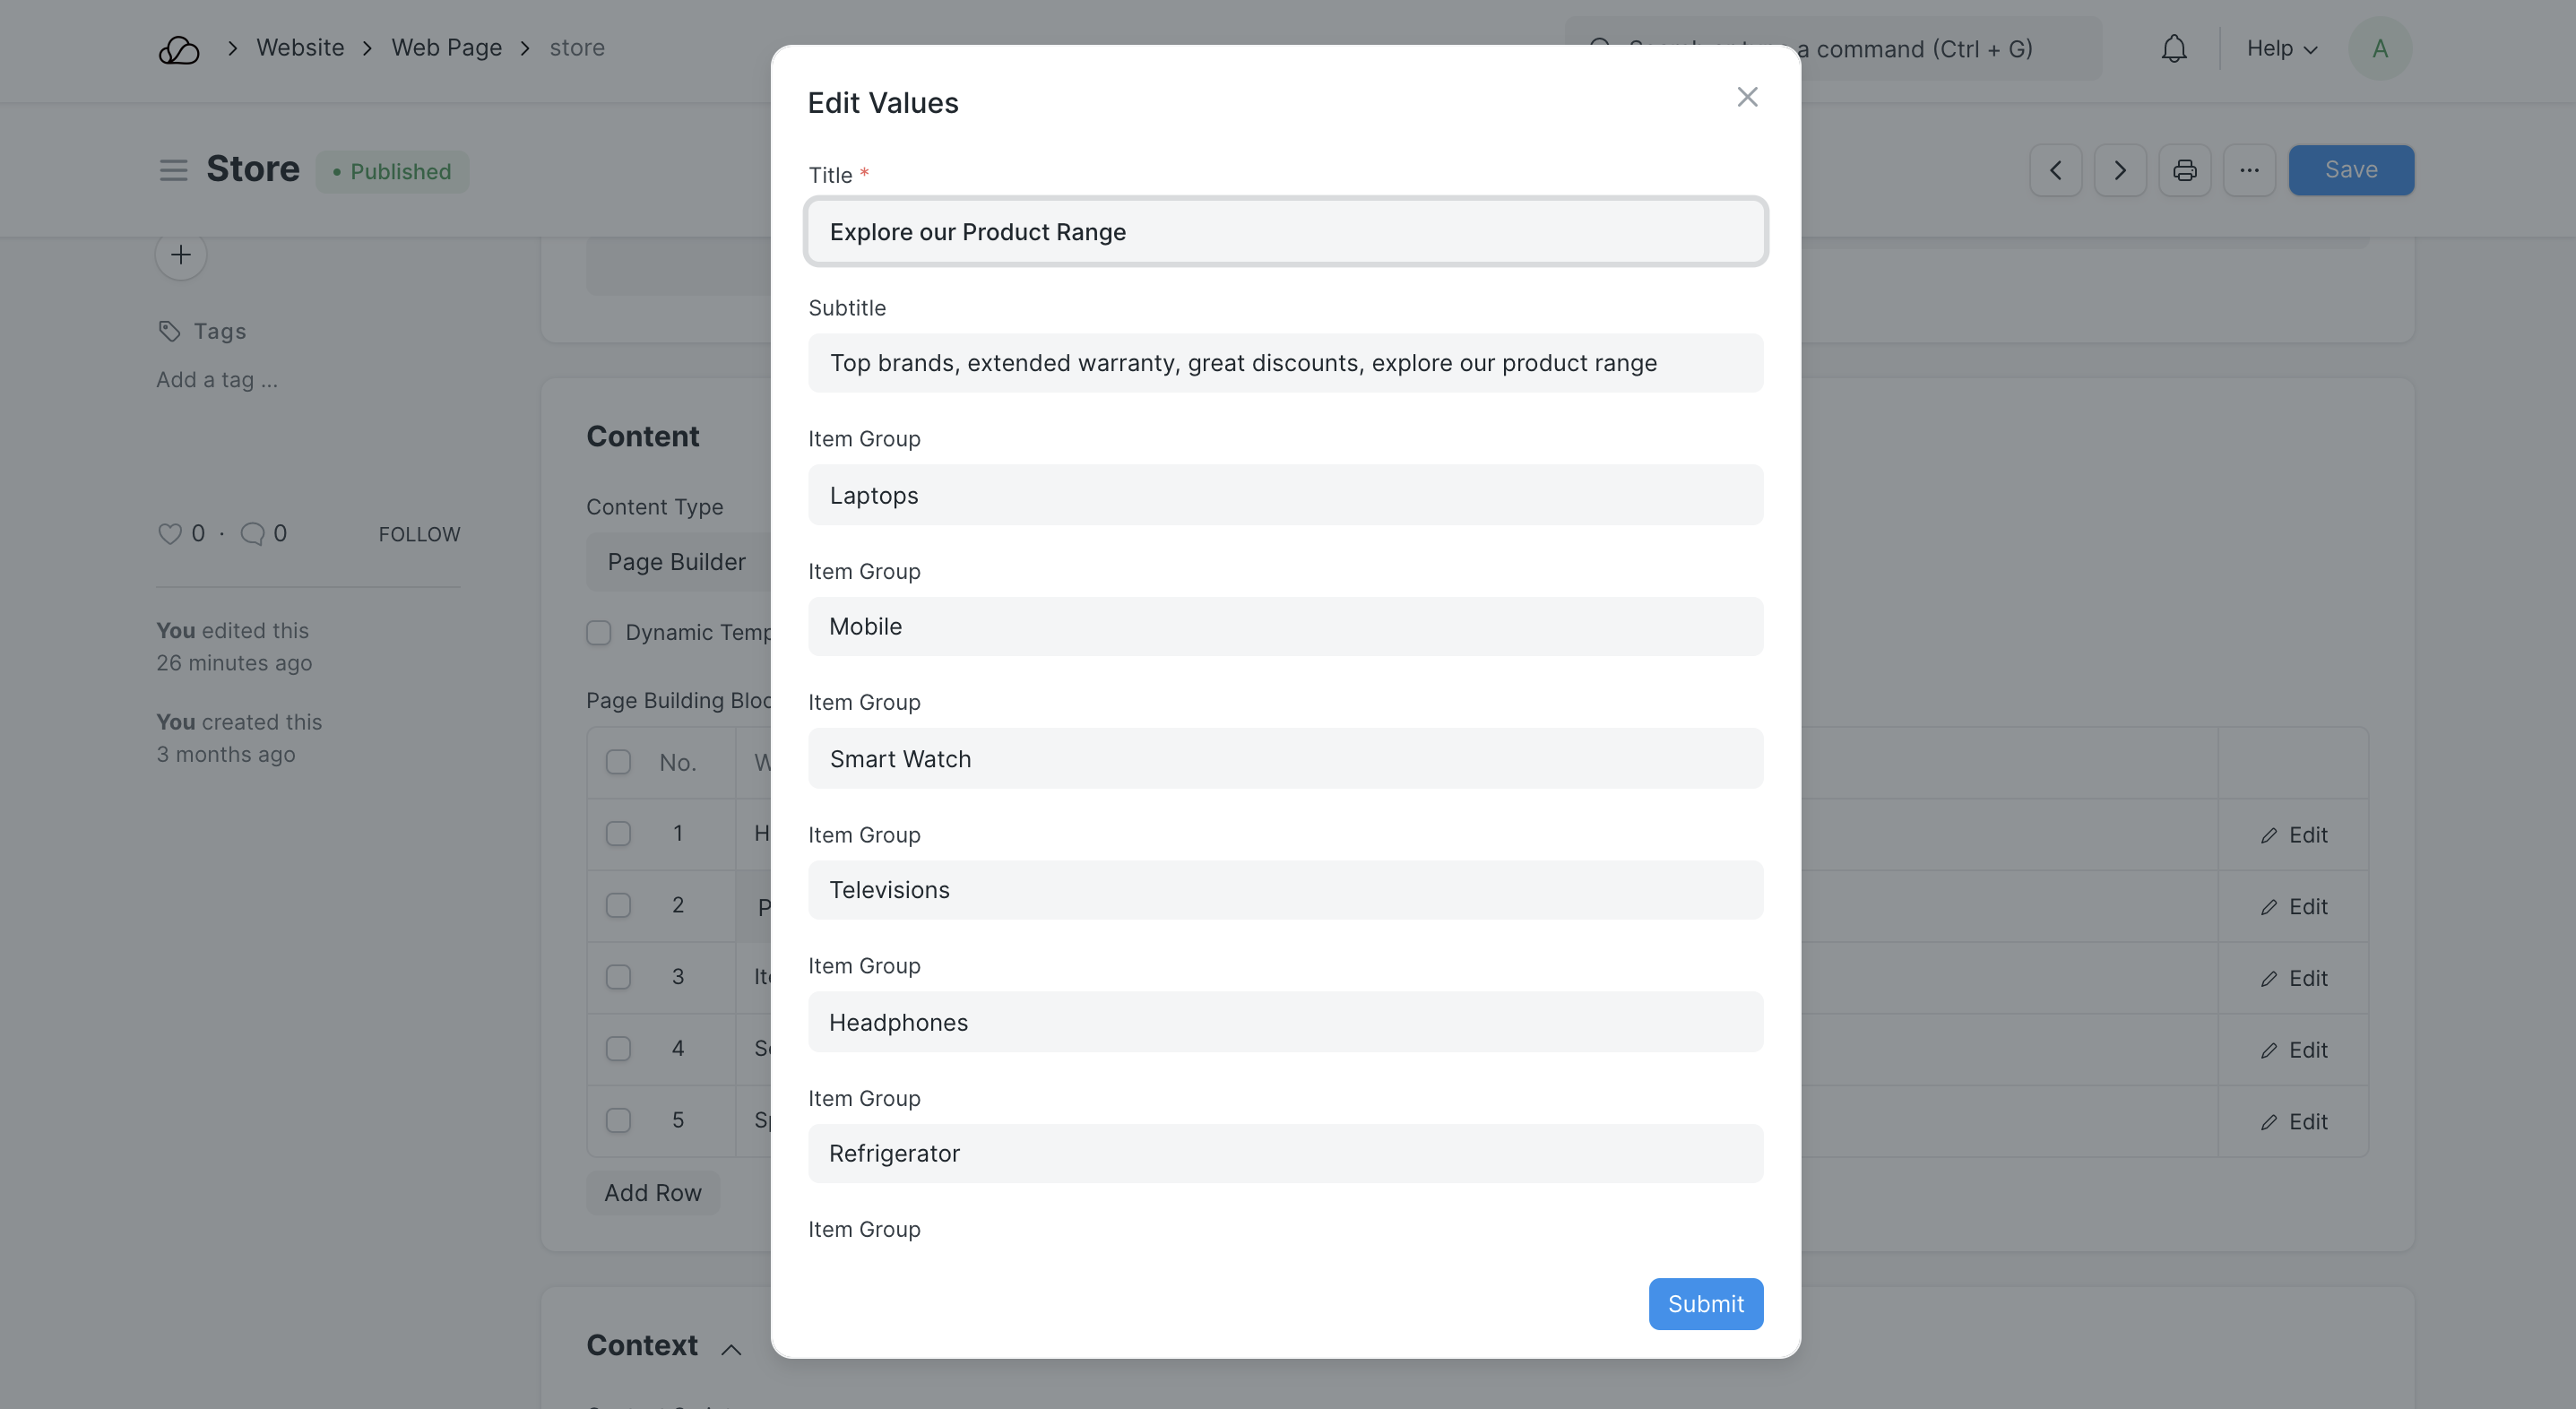Click the notifications bell icon
Screen dimensions: 2576x1409
(x=2173, y=48)
